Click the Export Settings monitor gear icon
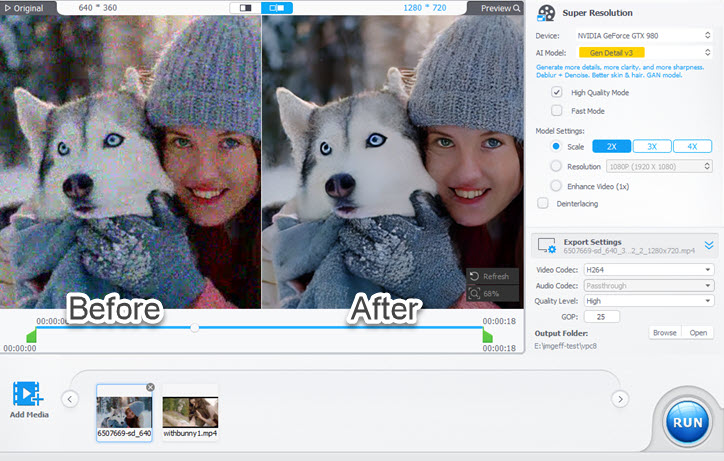This screenshot has height=461, width=724. (547, 245)
